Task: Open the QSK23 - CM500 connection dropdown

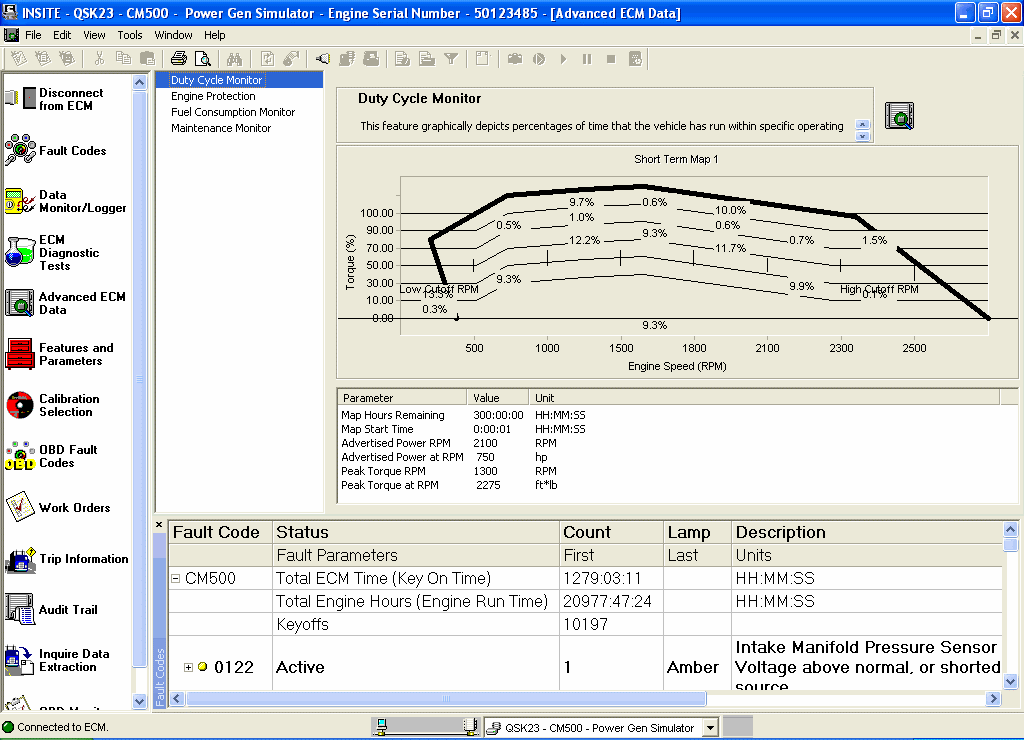Action: point(710,727)
